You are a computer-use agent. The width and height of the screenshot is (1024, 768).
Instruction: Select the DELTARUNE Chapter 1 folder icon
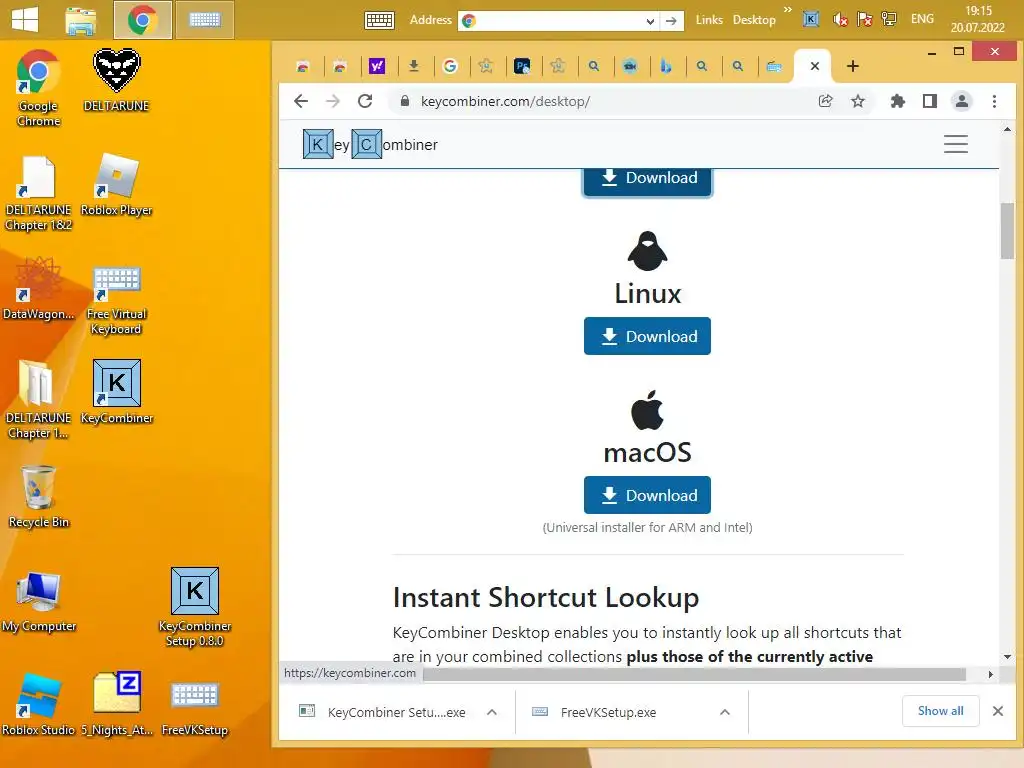[x=39, y=399]
